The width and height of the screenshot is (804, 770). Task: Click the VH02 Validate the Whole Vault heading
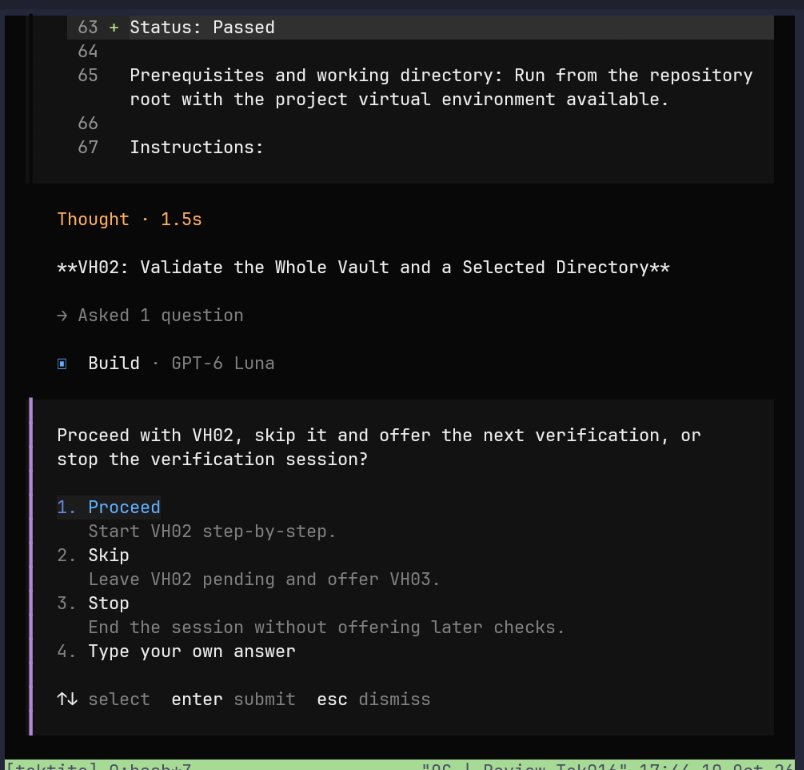click(363, 268)
